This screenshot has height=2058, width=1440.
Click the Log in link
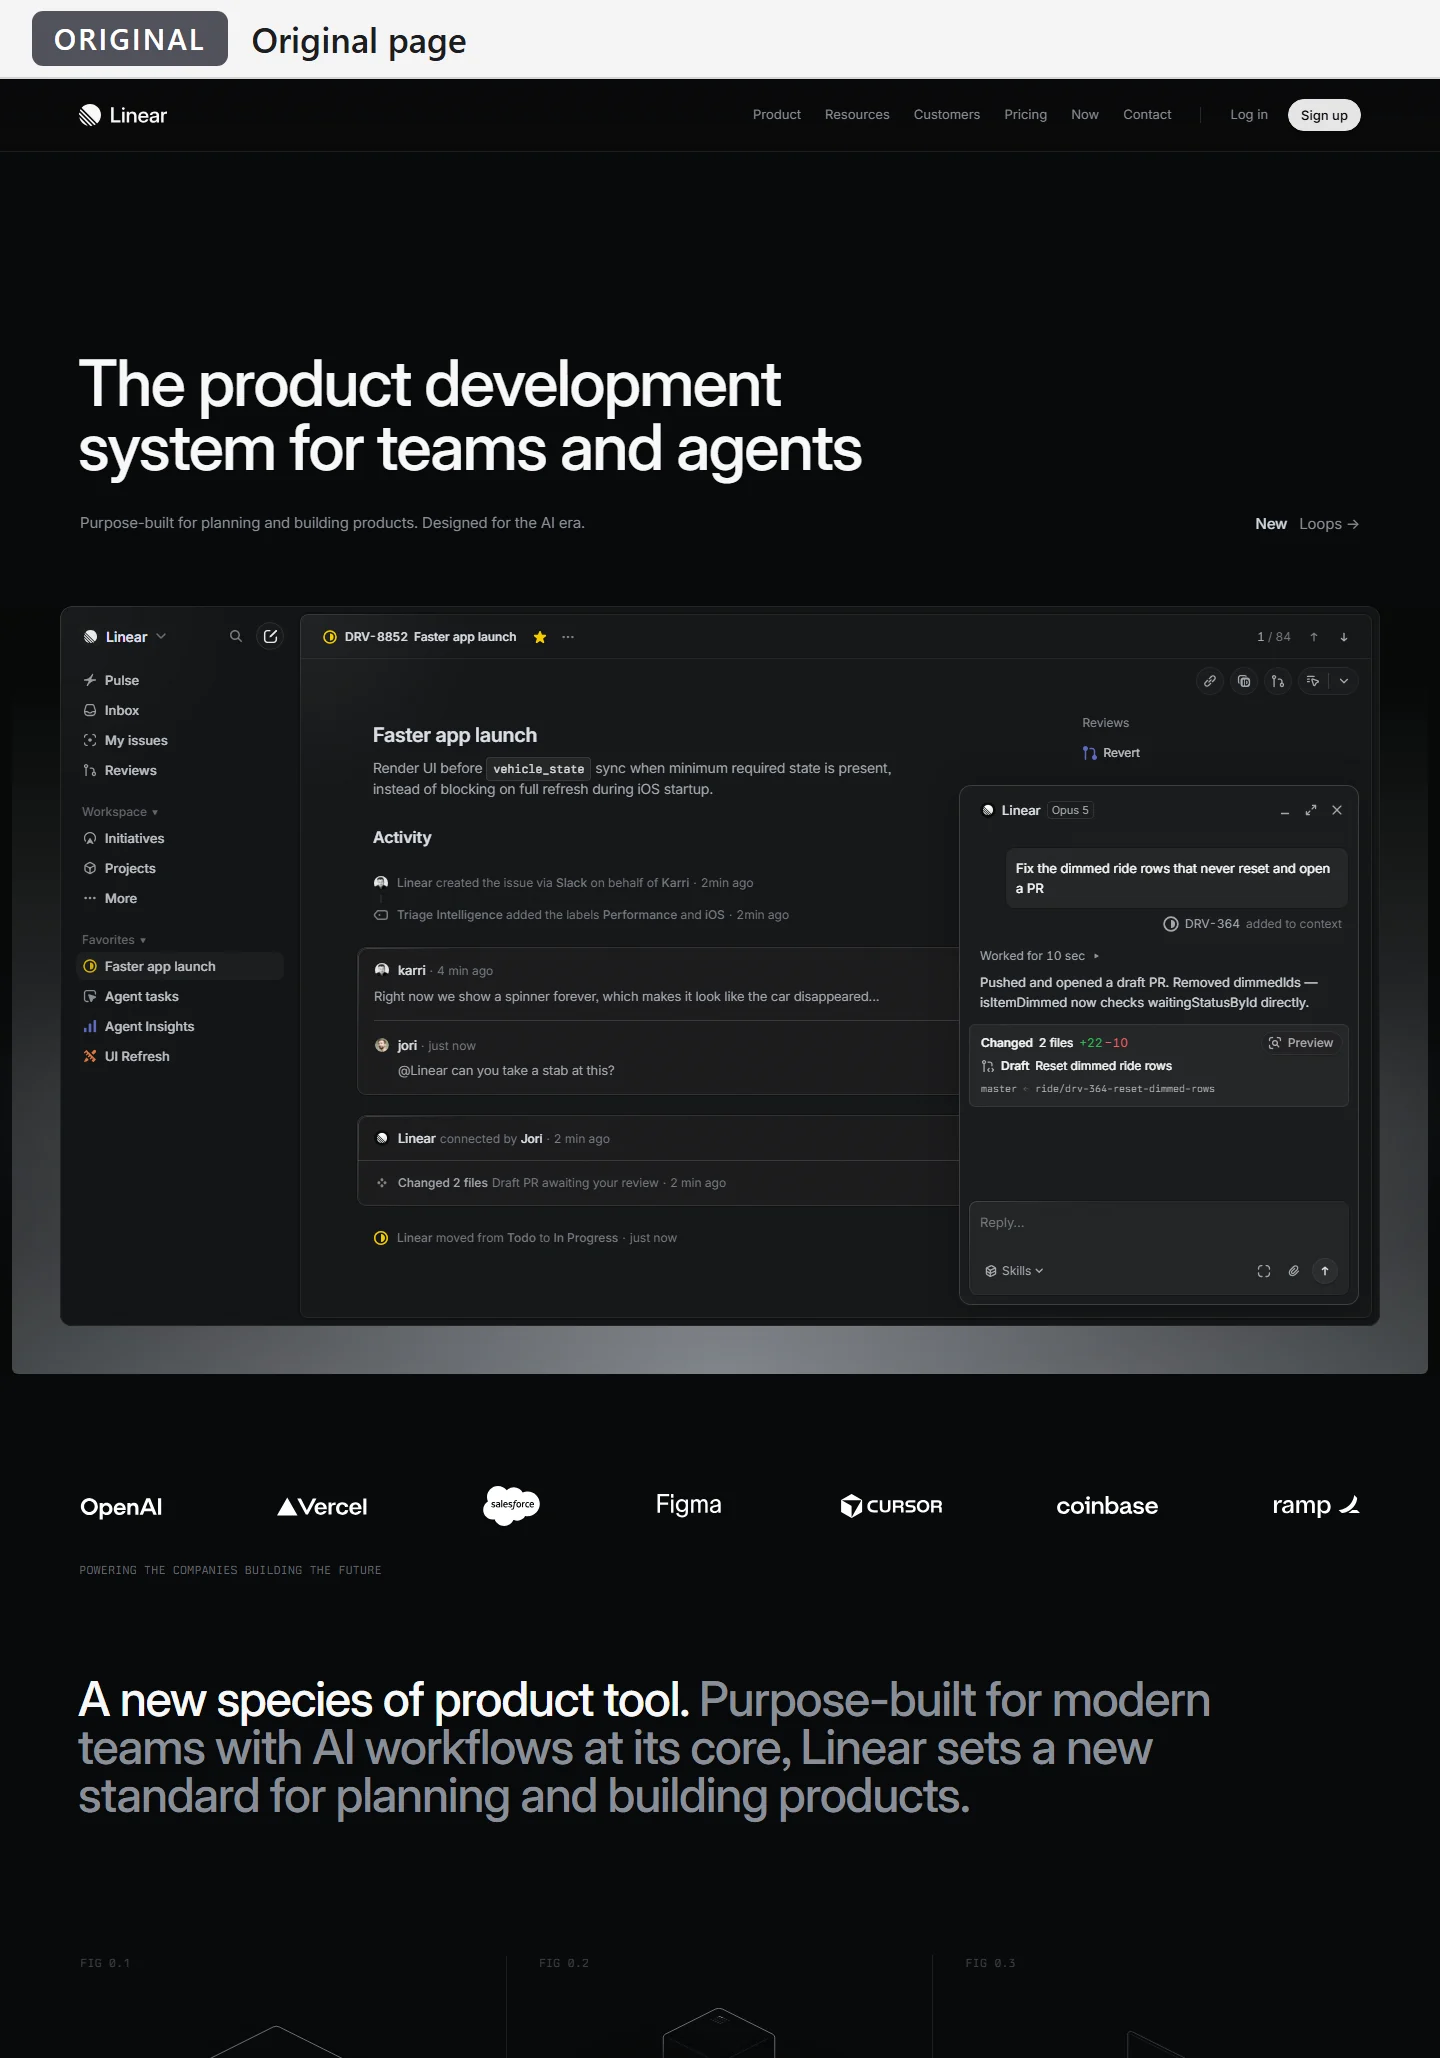tap(1249, 115)
